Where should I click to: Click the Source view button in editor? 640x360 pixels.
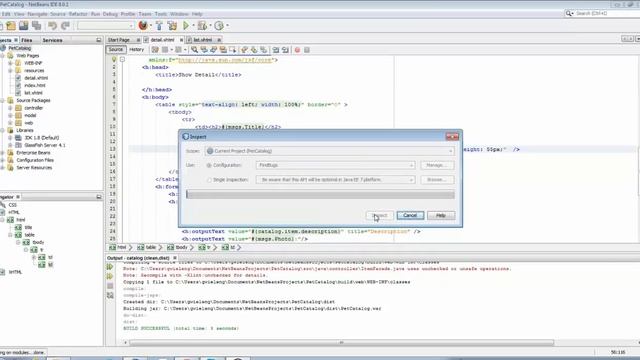pyautogui.click(x=116, y=49)
